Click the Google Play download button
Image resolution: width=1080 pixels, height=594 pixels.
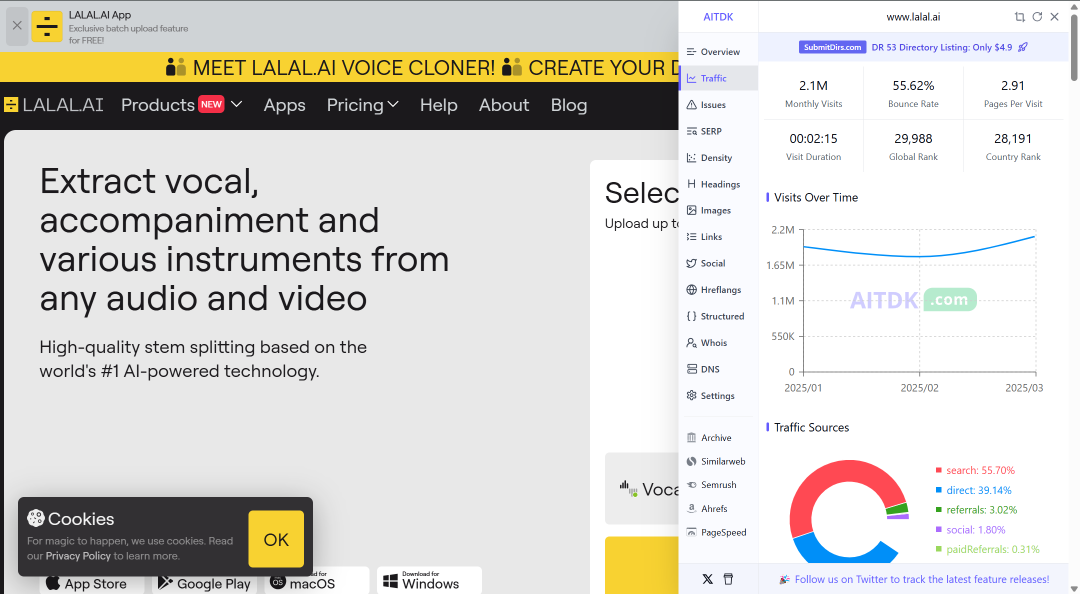pos(205,582)
